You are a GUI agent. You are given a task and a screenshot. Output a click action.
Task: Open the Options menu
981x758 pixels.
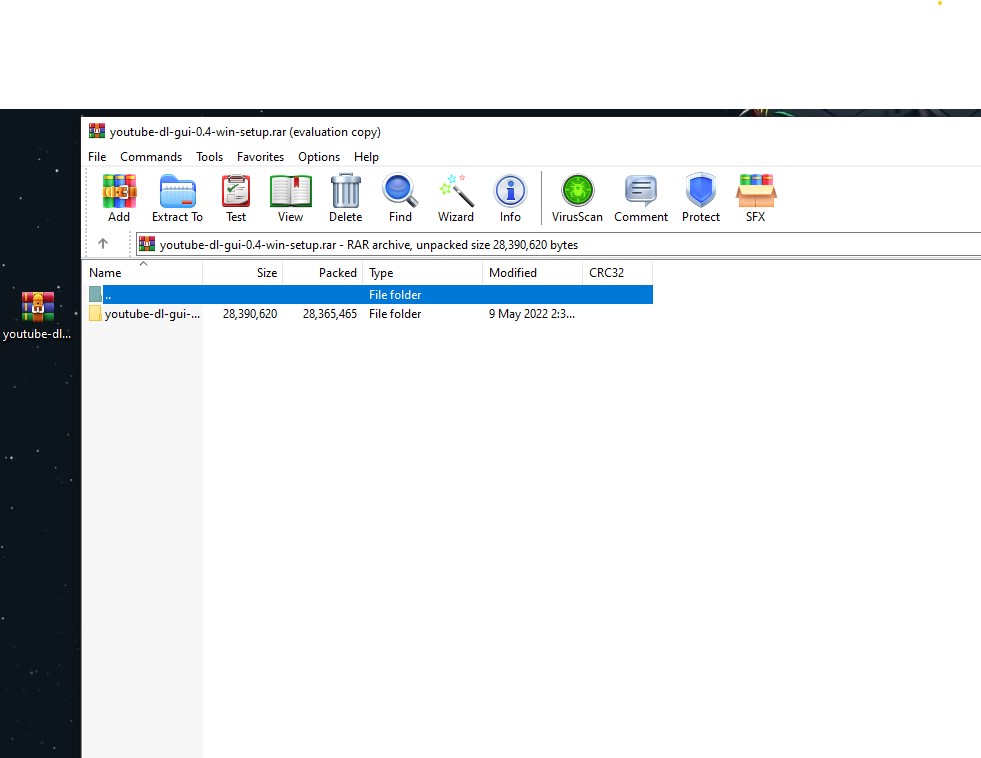tap(319, 157)
